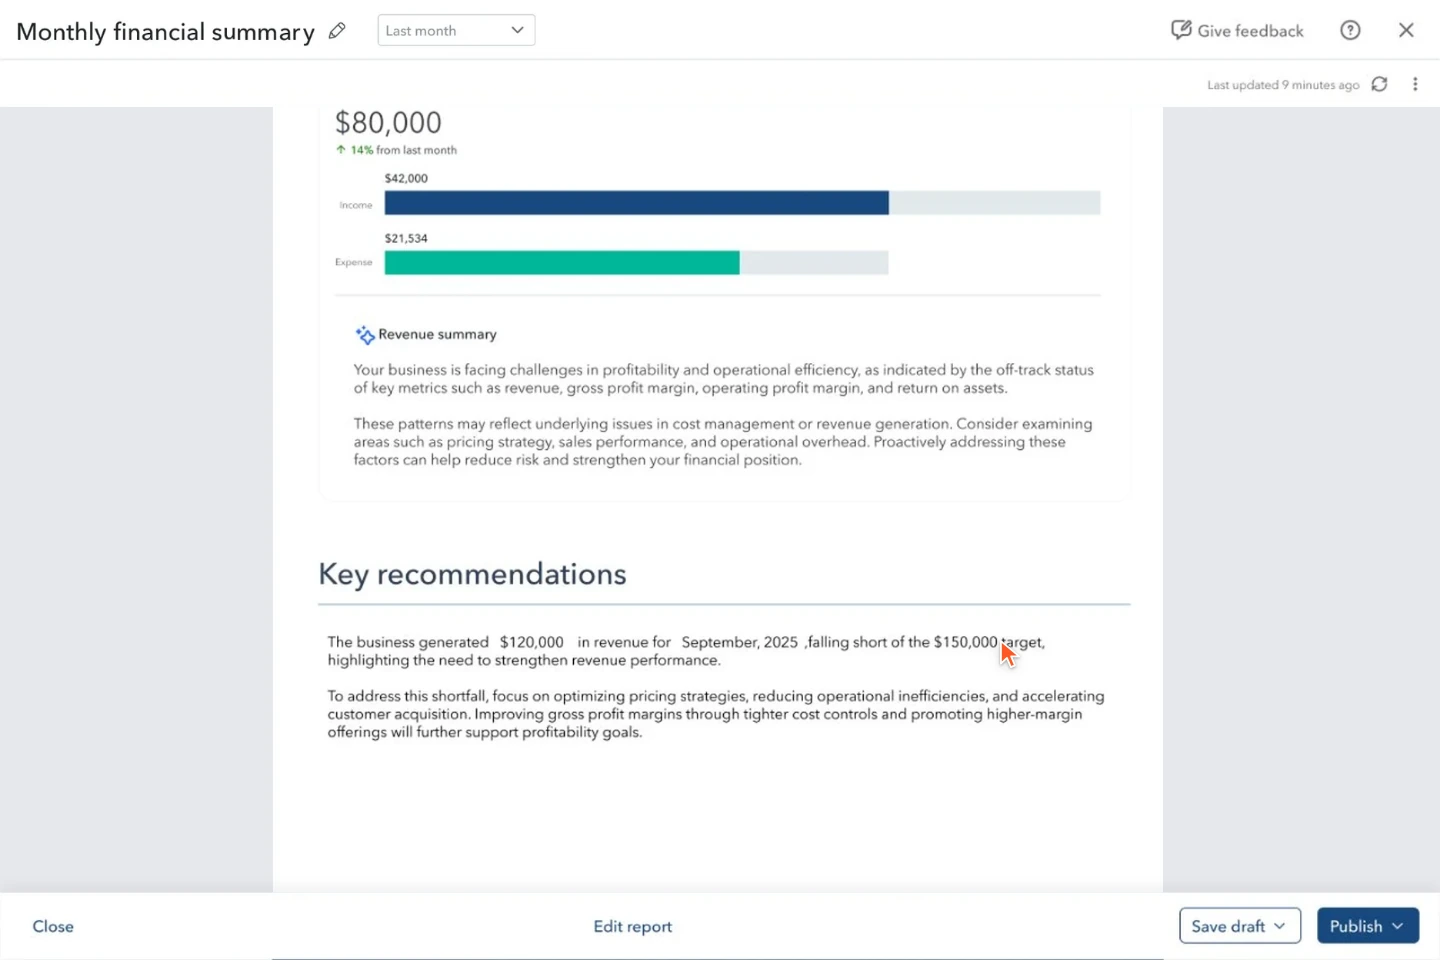The height and width of the screenshot is (960, 1440).
Task: Click the Key recommendations heading
Action: (472, 574)
